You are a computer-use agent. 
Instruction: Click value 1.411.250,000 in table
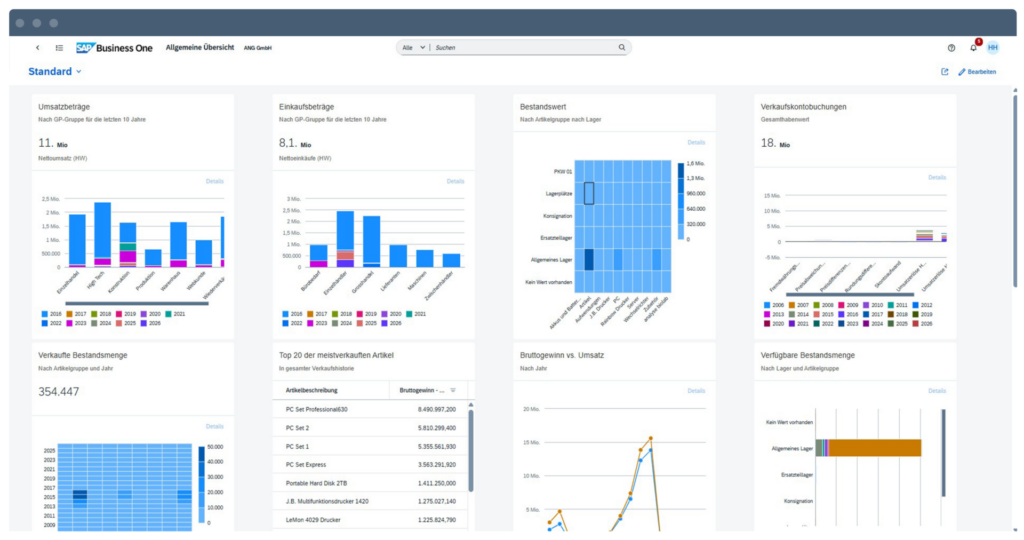[x=437, y=483]
